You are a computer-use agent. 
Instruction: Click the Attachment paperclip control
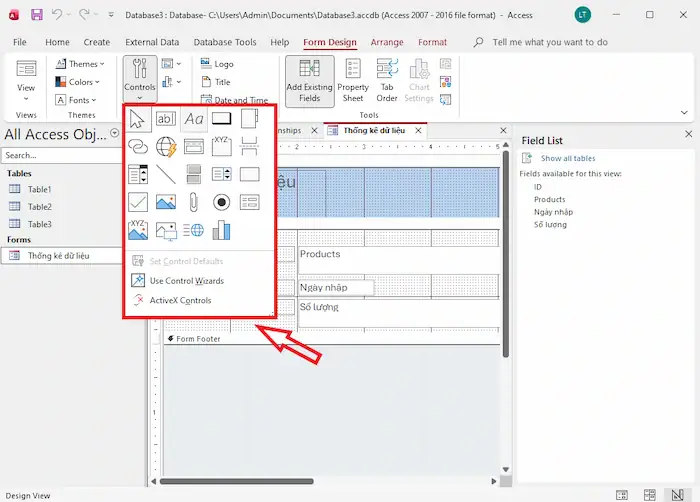coord(193,203)
